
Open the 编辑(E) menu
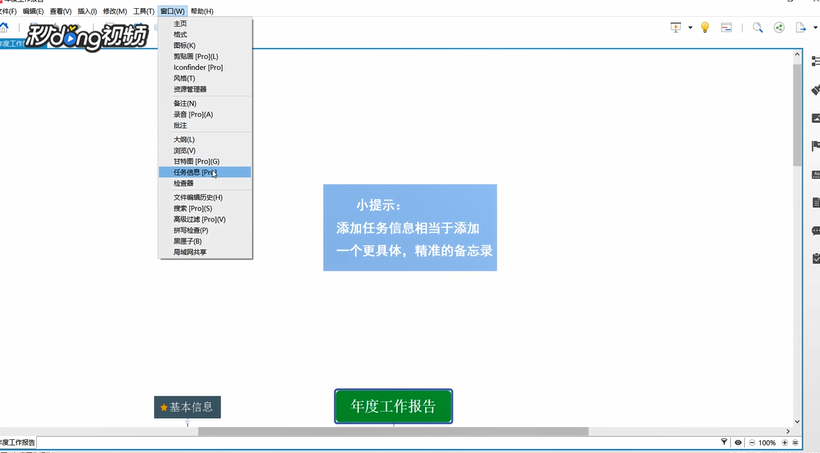click(x=33, y=11)
